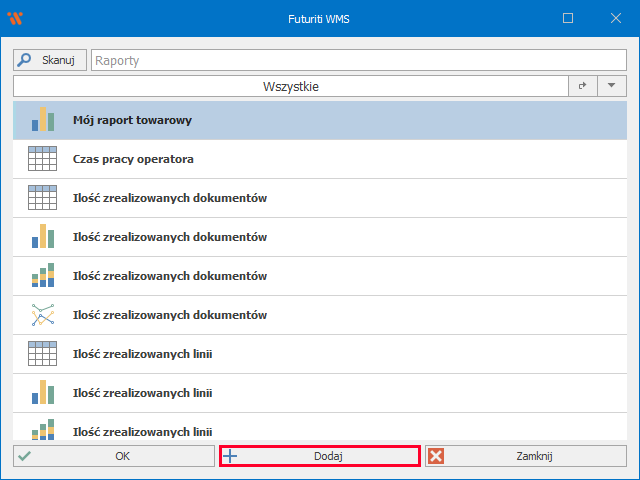The image size is (640, 480).
Task: Select the Mój raport towarowy report name
Action: pyautogui.click(x=132, y=120)
